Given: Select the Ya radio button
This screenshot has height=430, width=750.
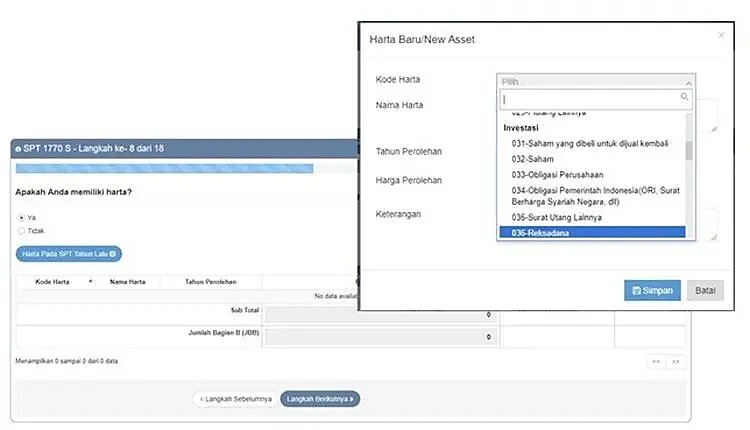Looking at the screenshot, I should [21, 218].
